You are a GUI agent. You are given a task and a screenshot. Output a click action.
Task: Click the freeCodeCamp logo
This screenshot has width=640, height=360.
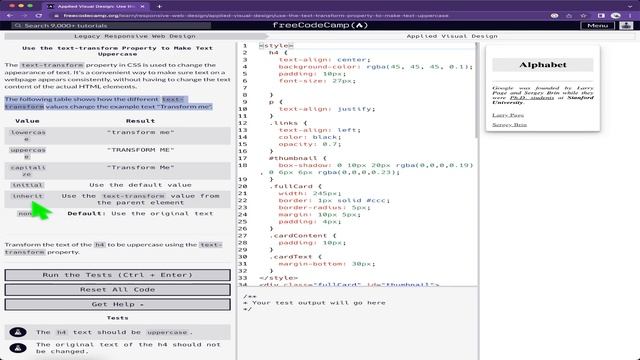[320, 25]
